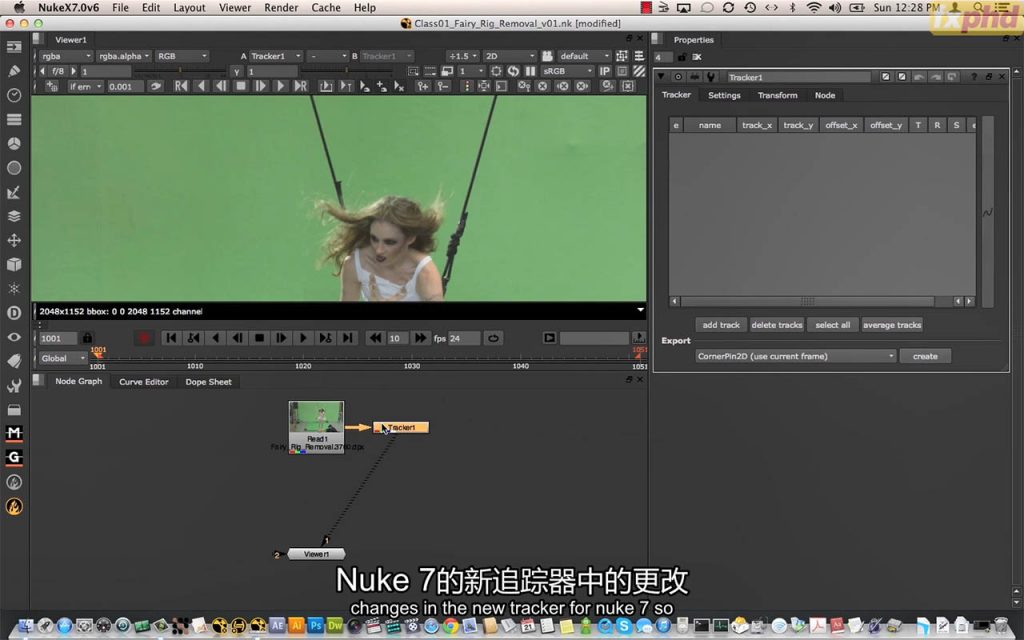
Task: Switch to the Curve Editor tab
Action: pos(144,381)
